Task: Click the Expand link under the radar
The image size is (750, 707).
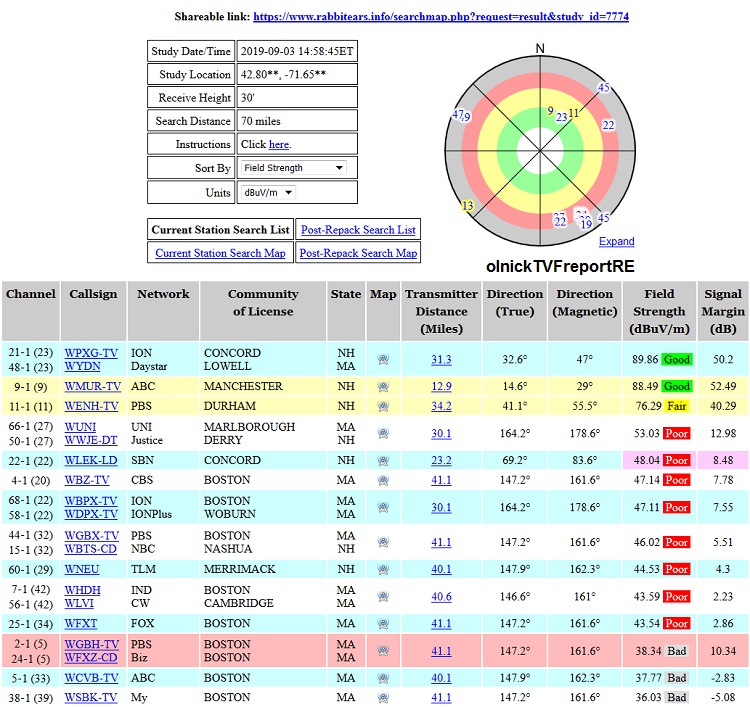Action: tap(616, 241)
